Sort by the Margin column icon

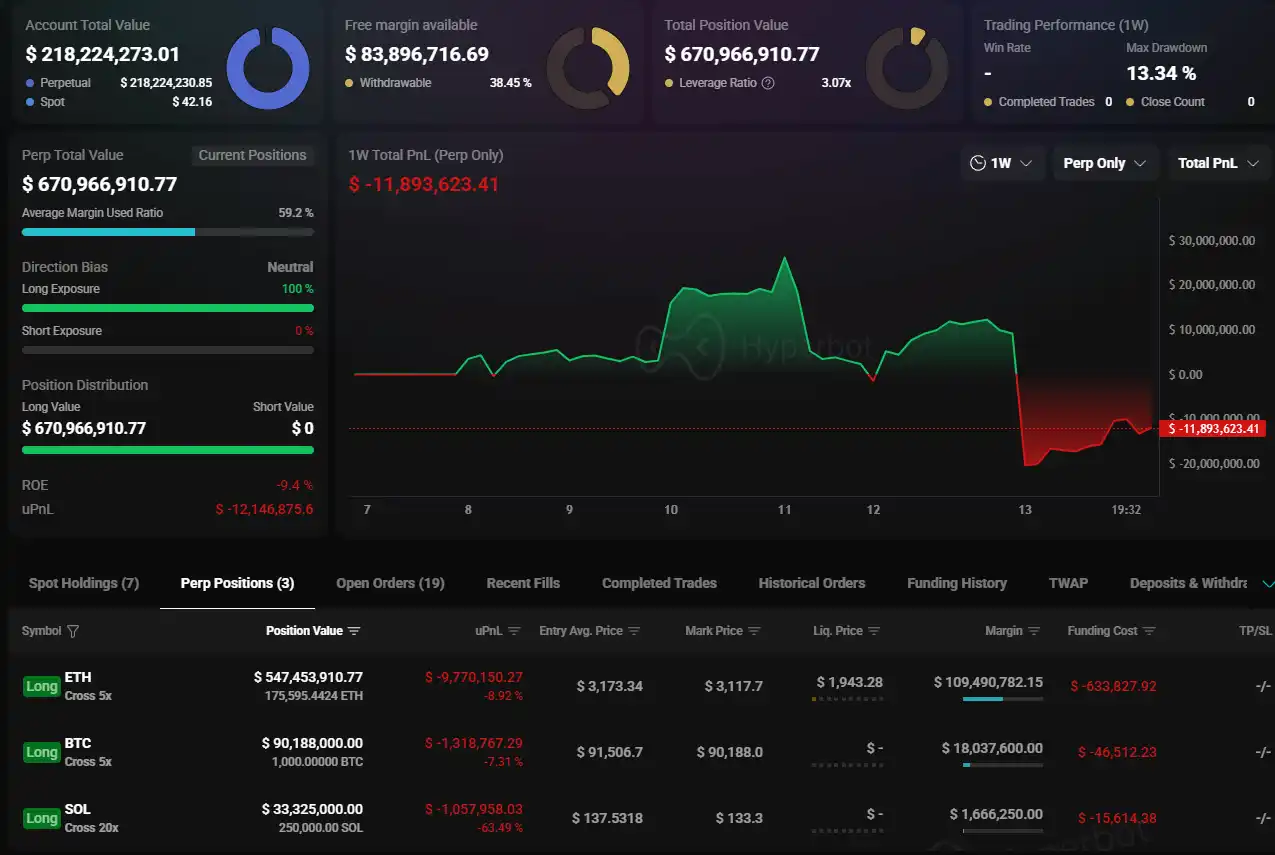click(1032, 630)
